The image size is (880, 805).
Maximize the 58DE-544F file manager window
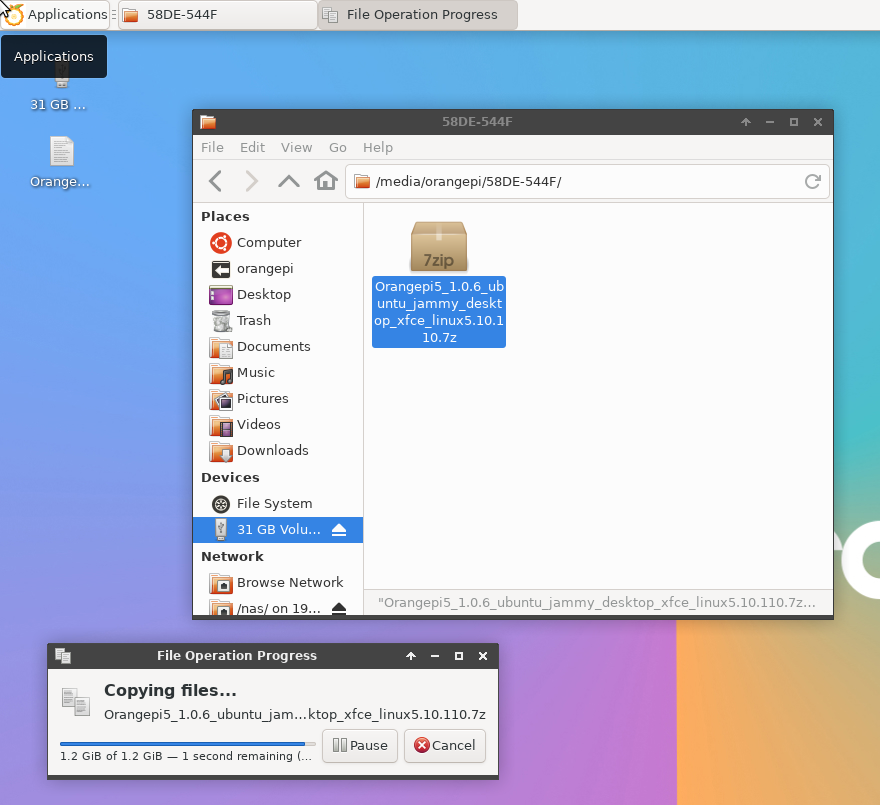point(794,122)
